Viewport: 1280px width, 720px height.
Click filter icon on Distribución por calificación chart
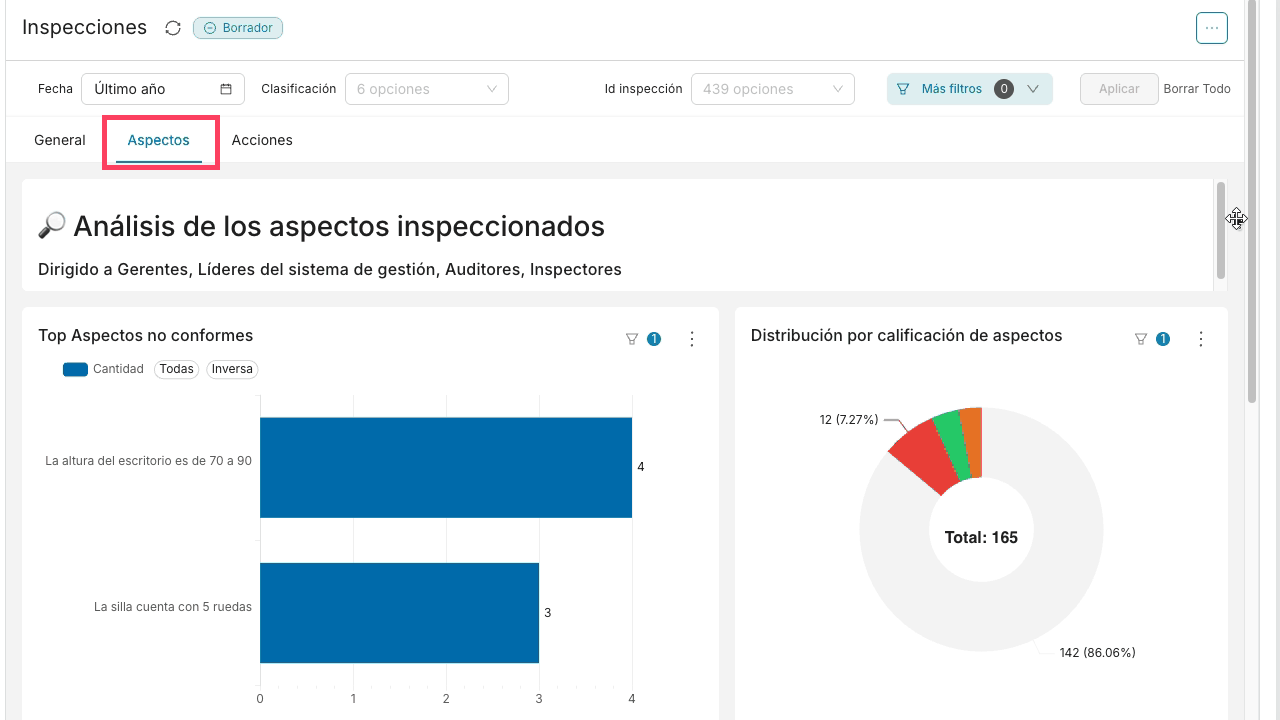coord(1140,339)
